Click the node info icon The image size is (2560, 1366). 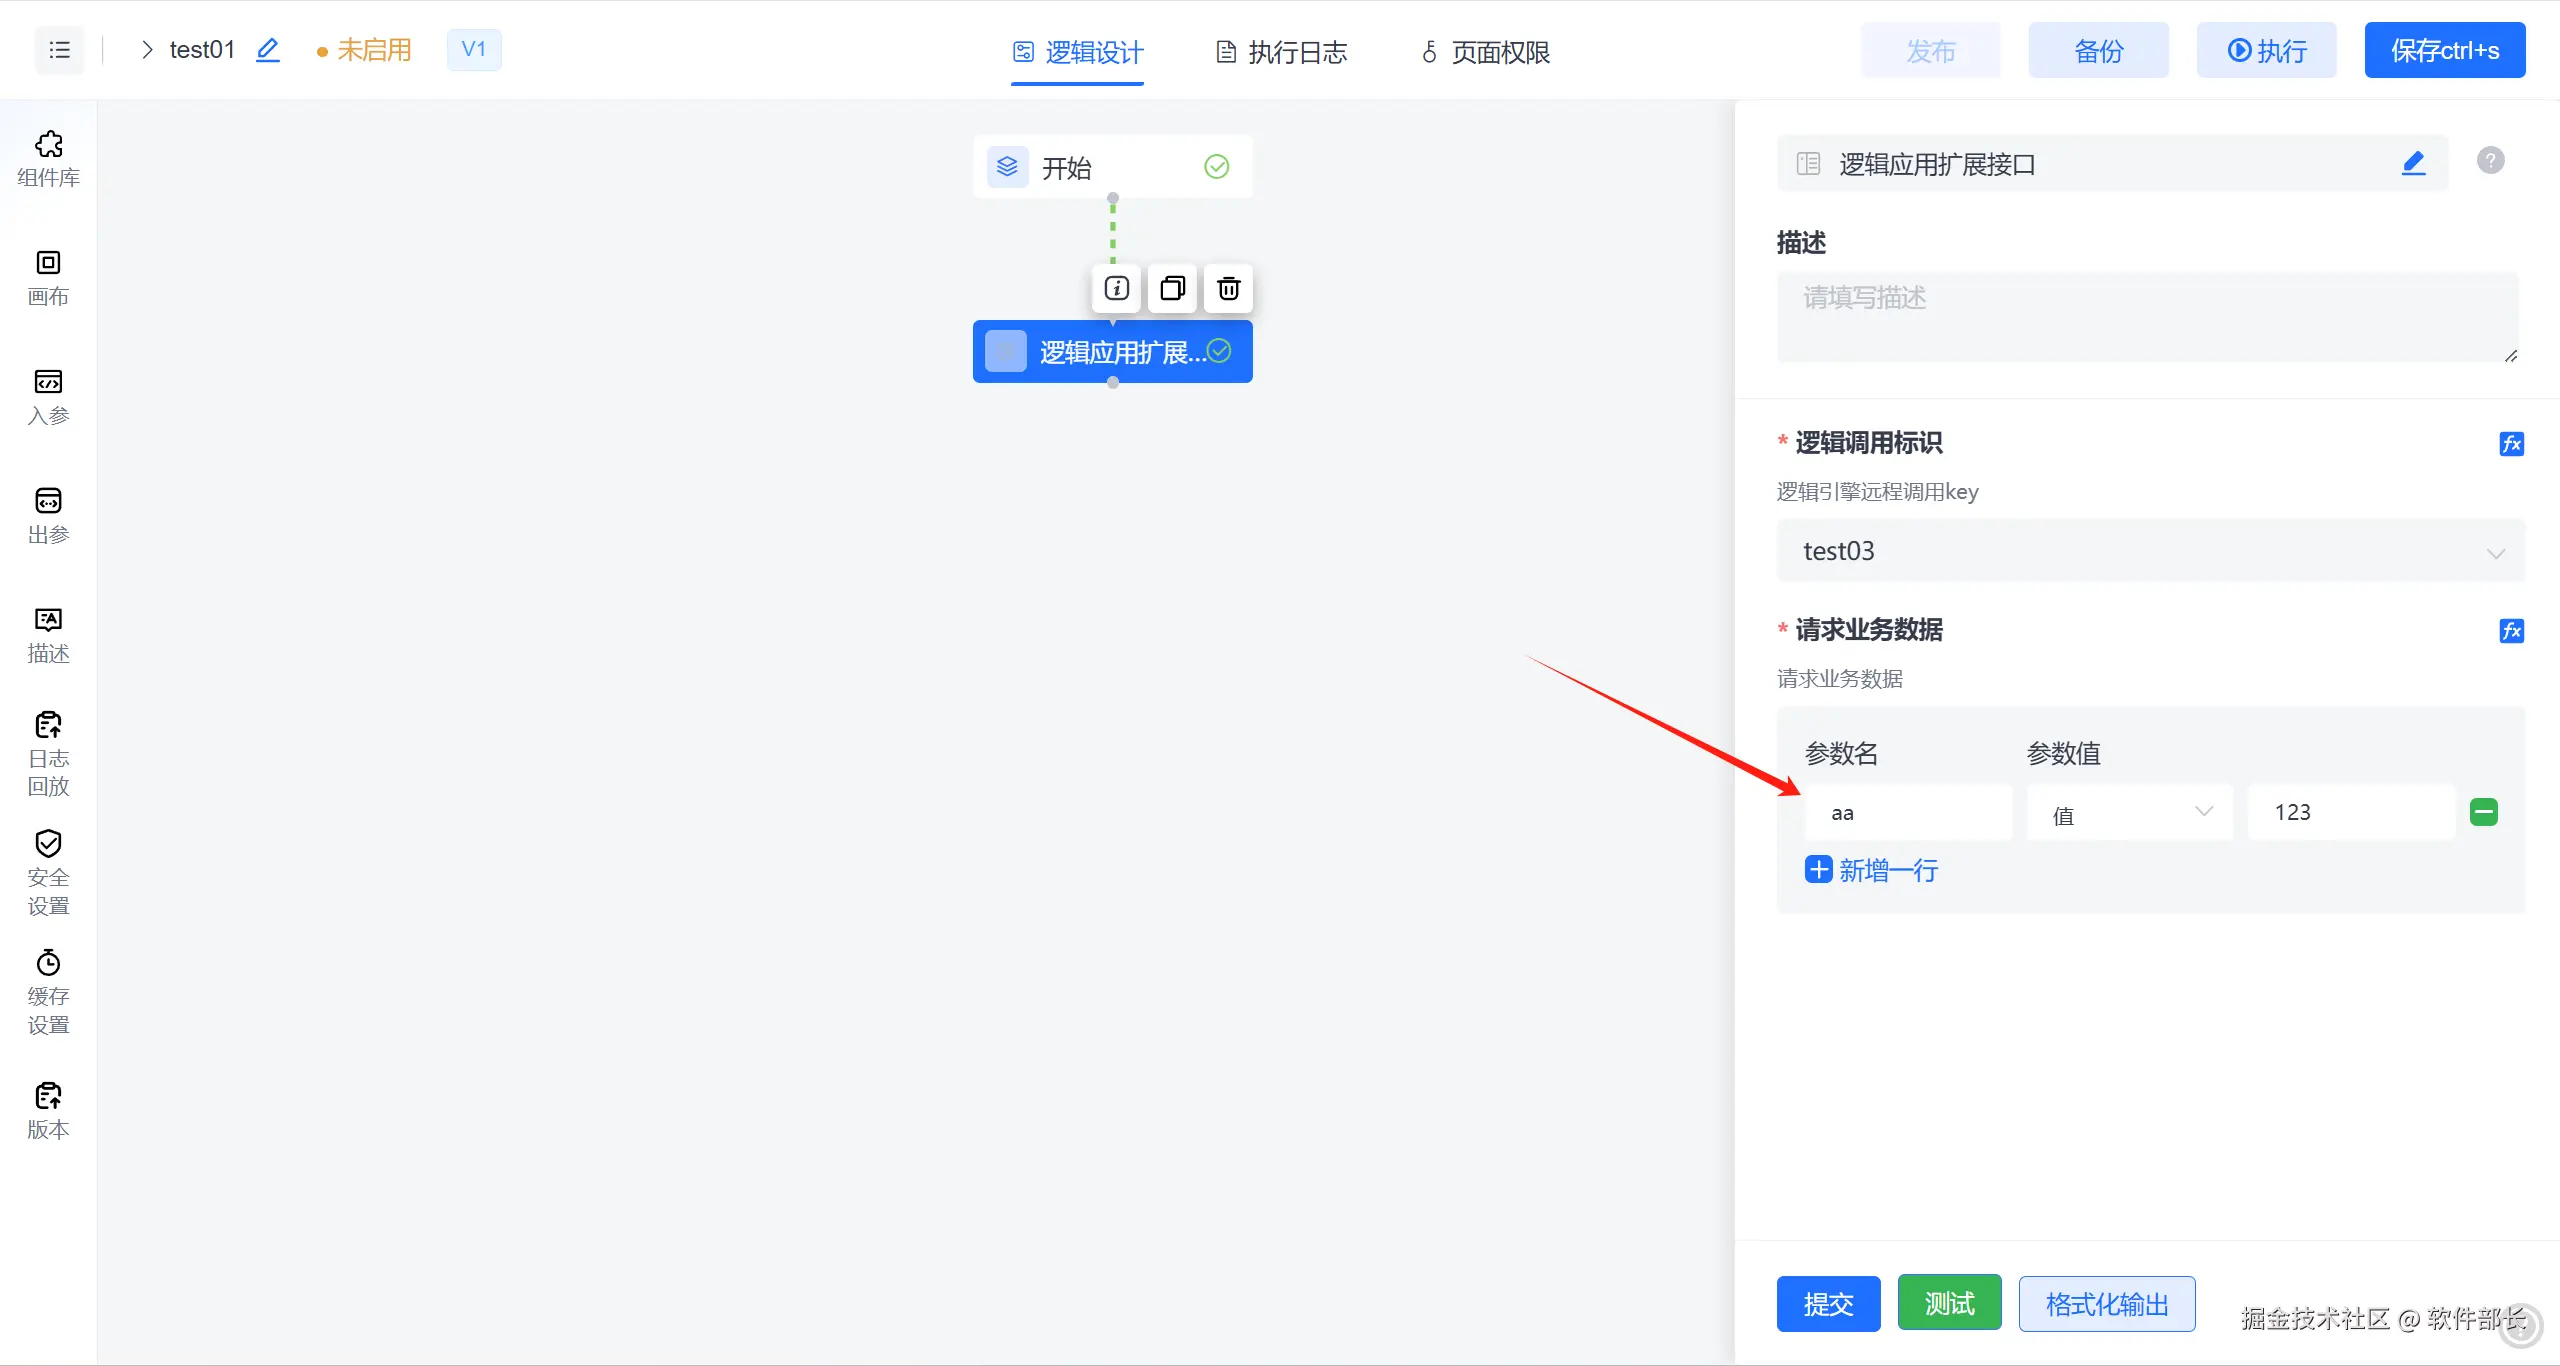[1116, 289]
